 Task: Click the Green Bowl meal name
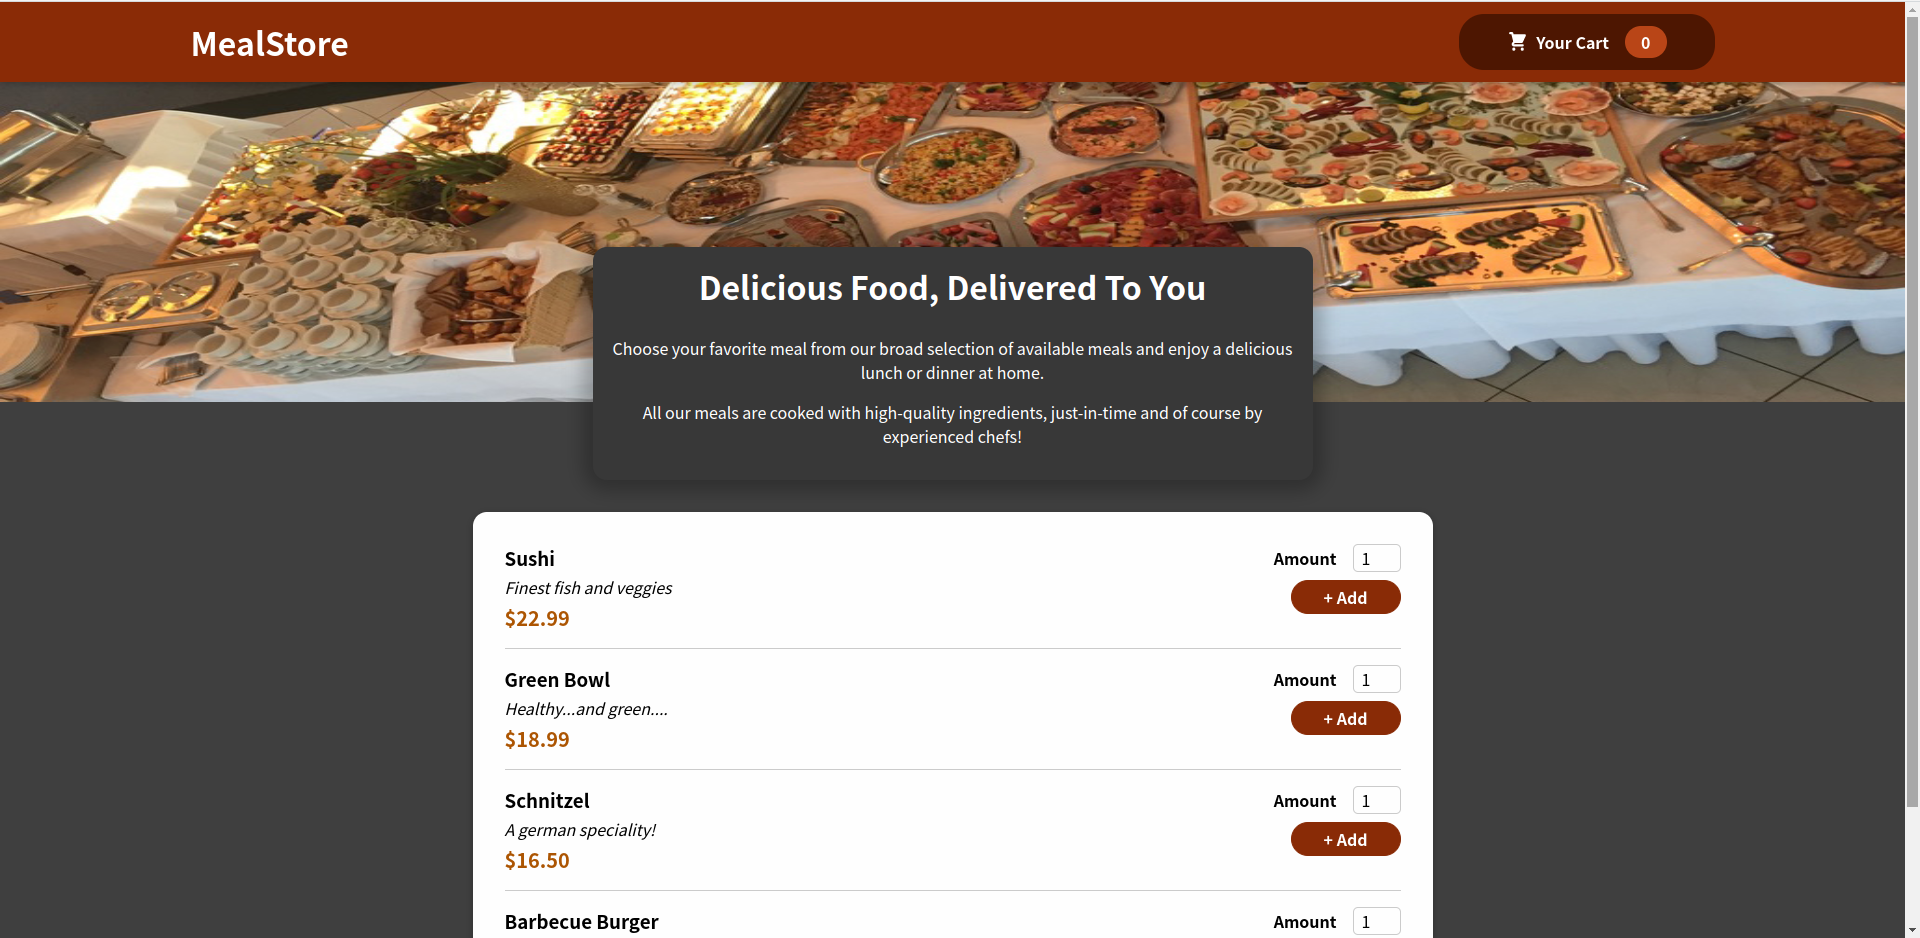[557, 680]
